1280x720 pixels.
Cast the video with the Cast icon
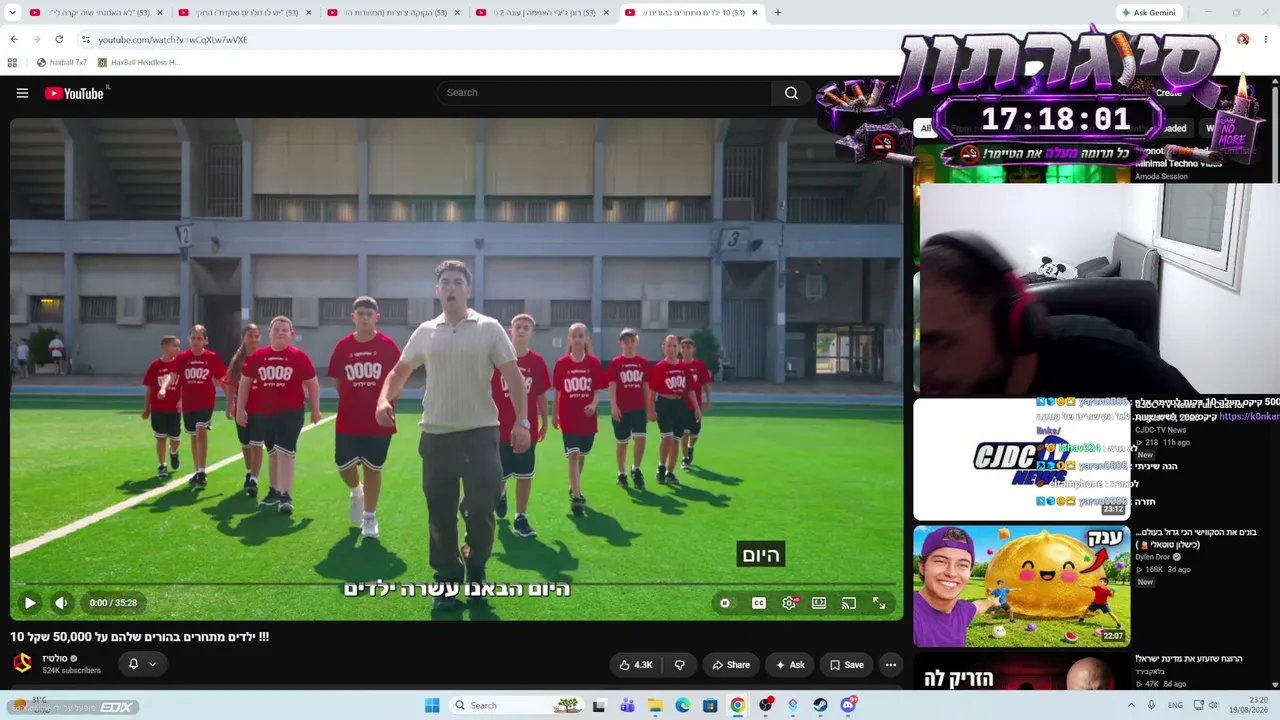click(849, 603)
